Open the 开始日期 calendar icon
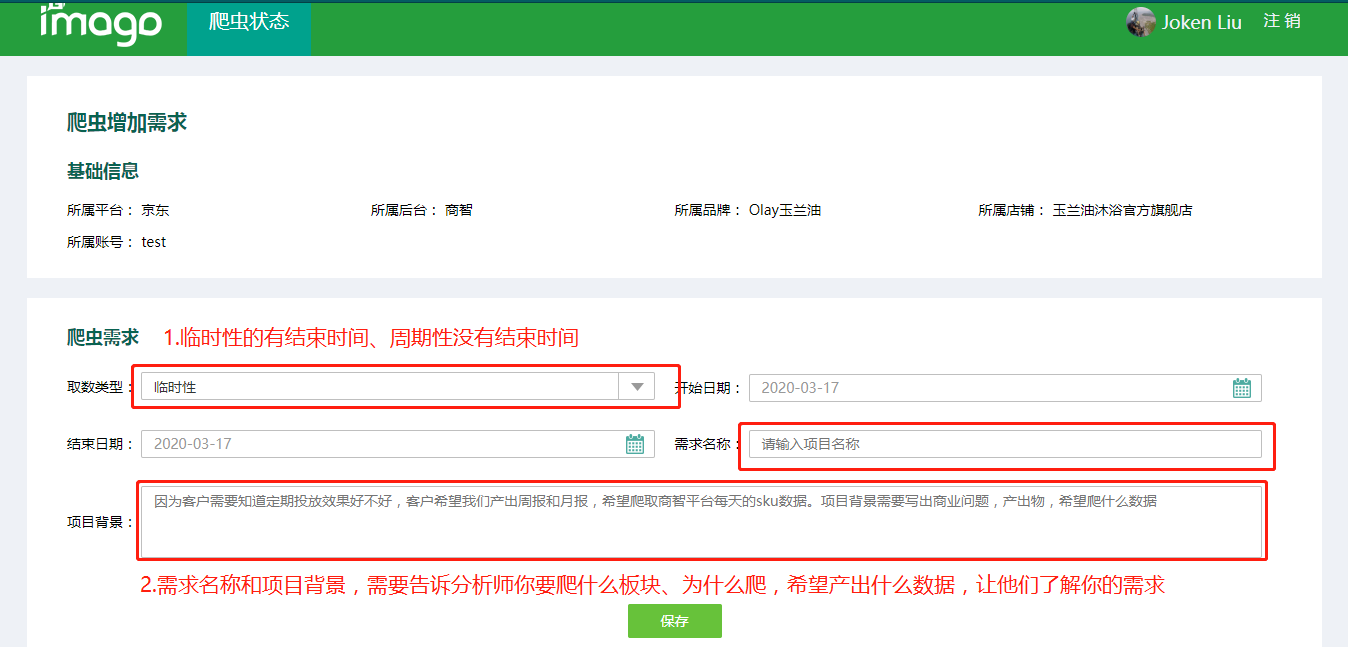This screenshot has height=647, width=1348. point(1242,388)
